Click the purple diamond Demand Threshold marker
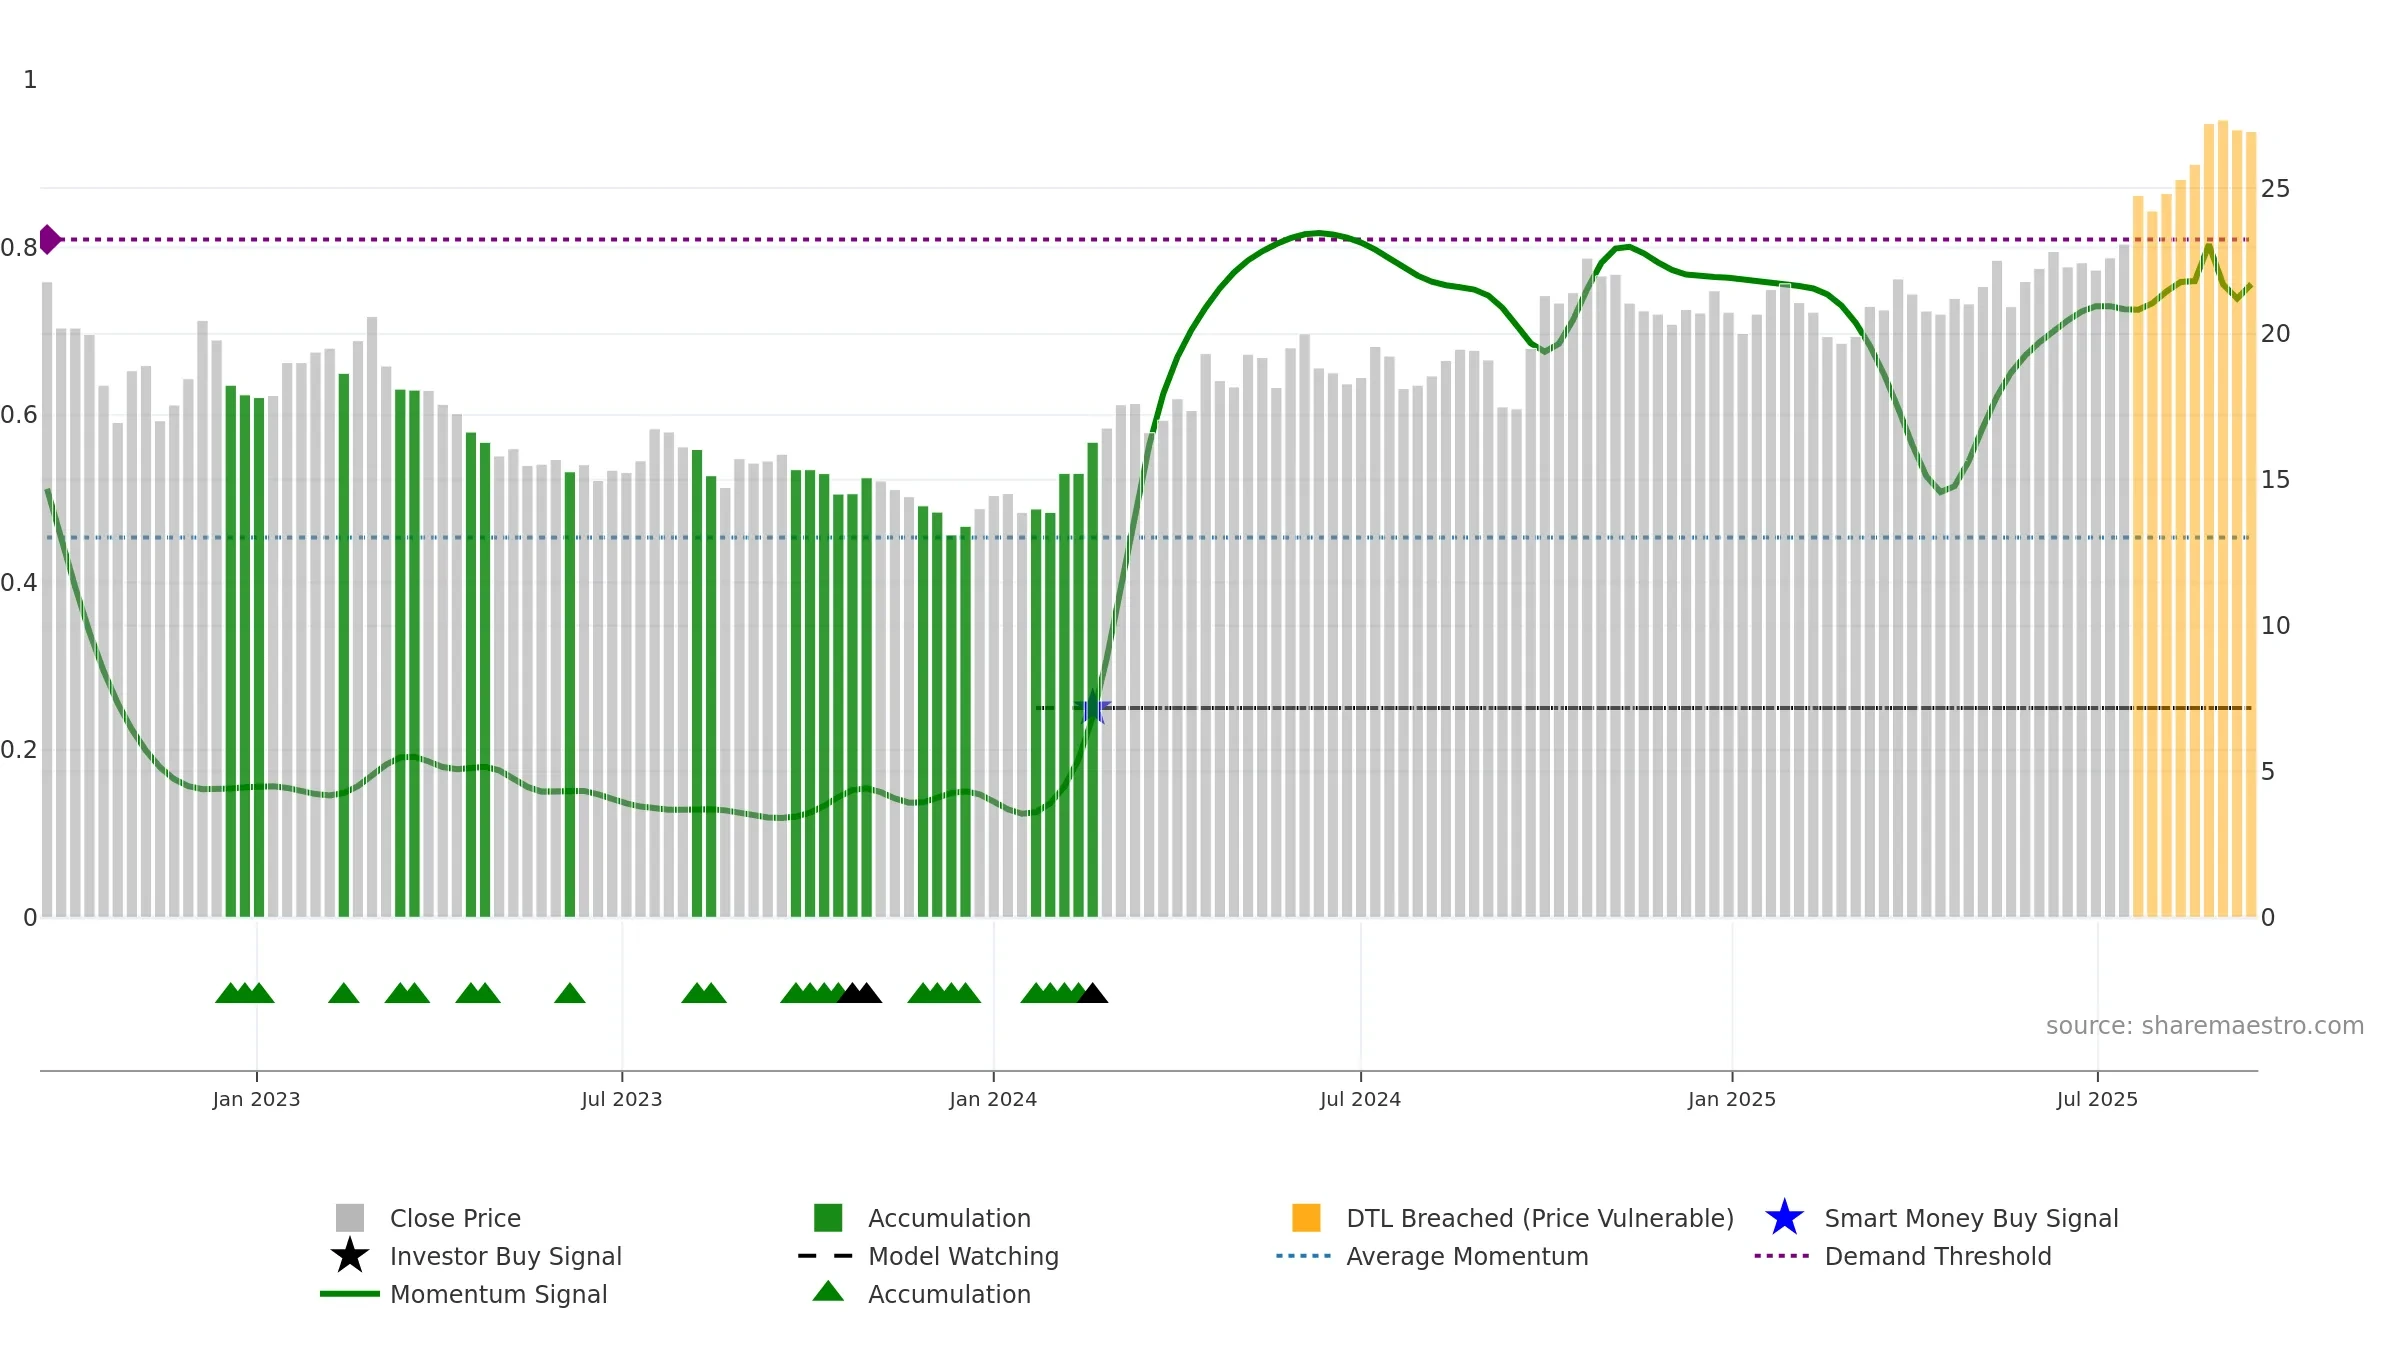This screenshot has height=1350, width=2400. pos(49,240)
